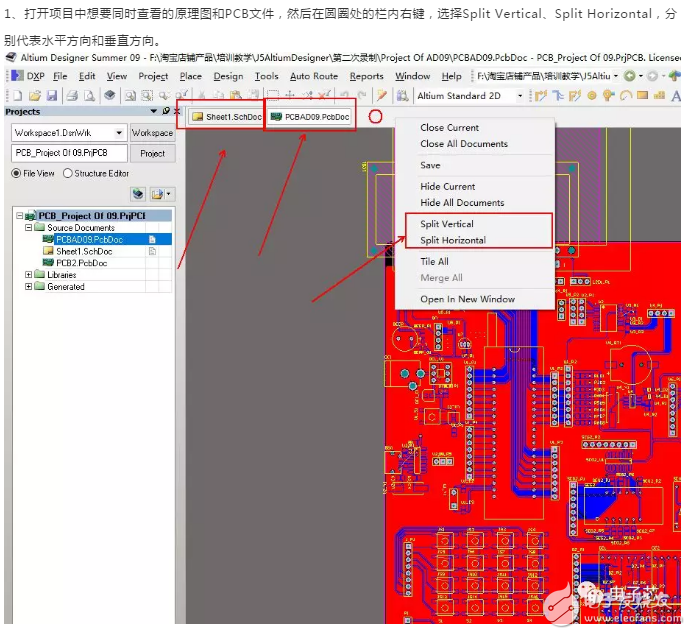
Task: Click the layer stack devices icon
Action: (110, 95)
